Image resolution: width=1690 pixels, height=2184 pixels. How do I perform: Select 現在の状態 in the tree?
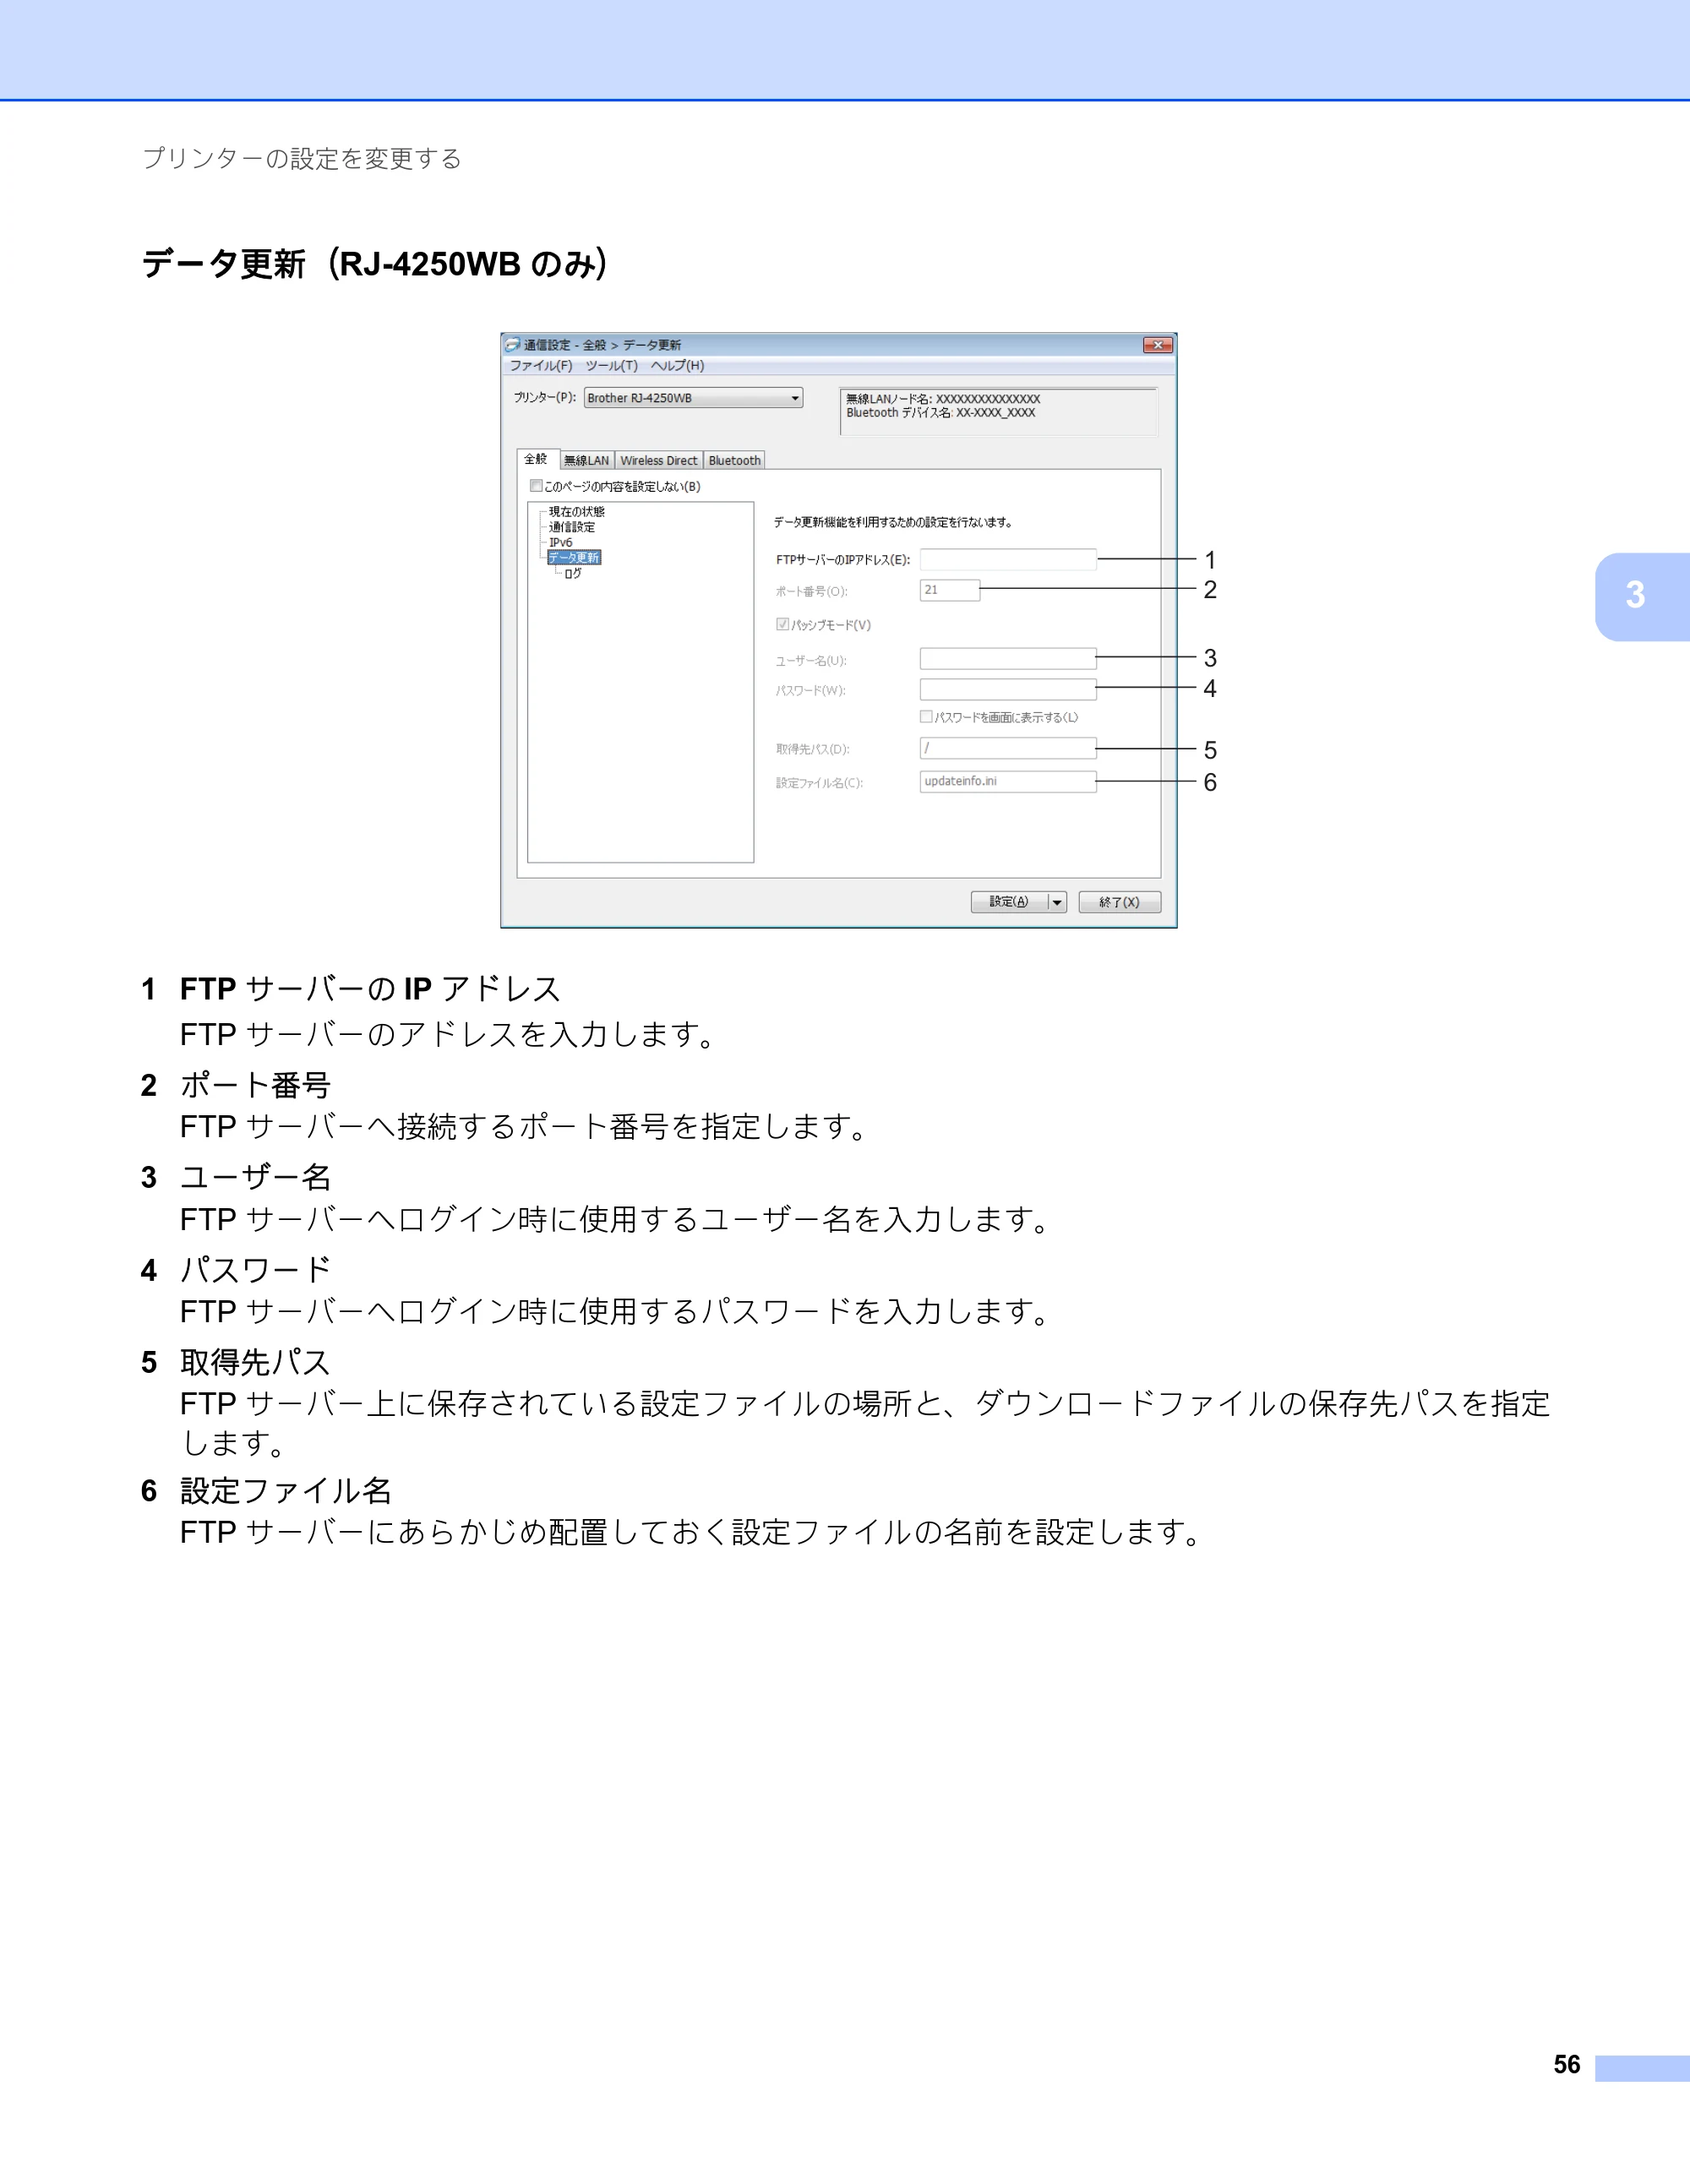(577, 512)
